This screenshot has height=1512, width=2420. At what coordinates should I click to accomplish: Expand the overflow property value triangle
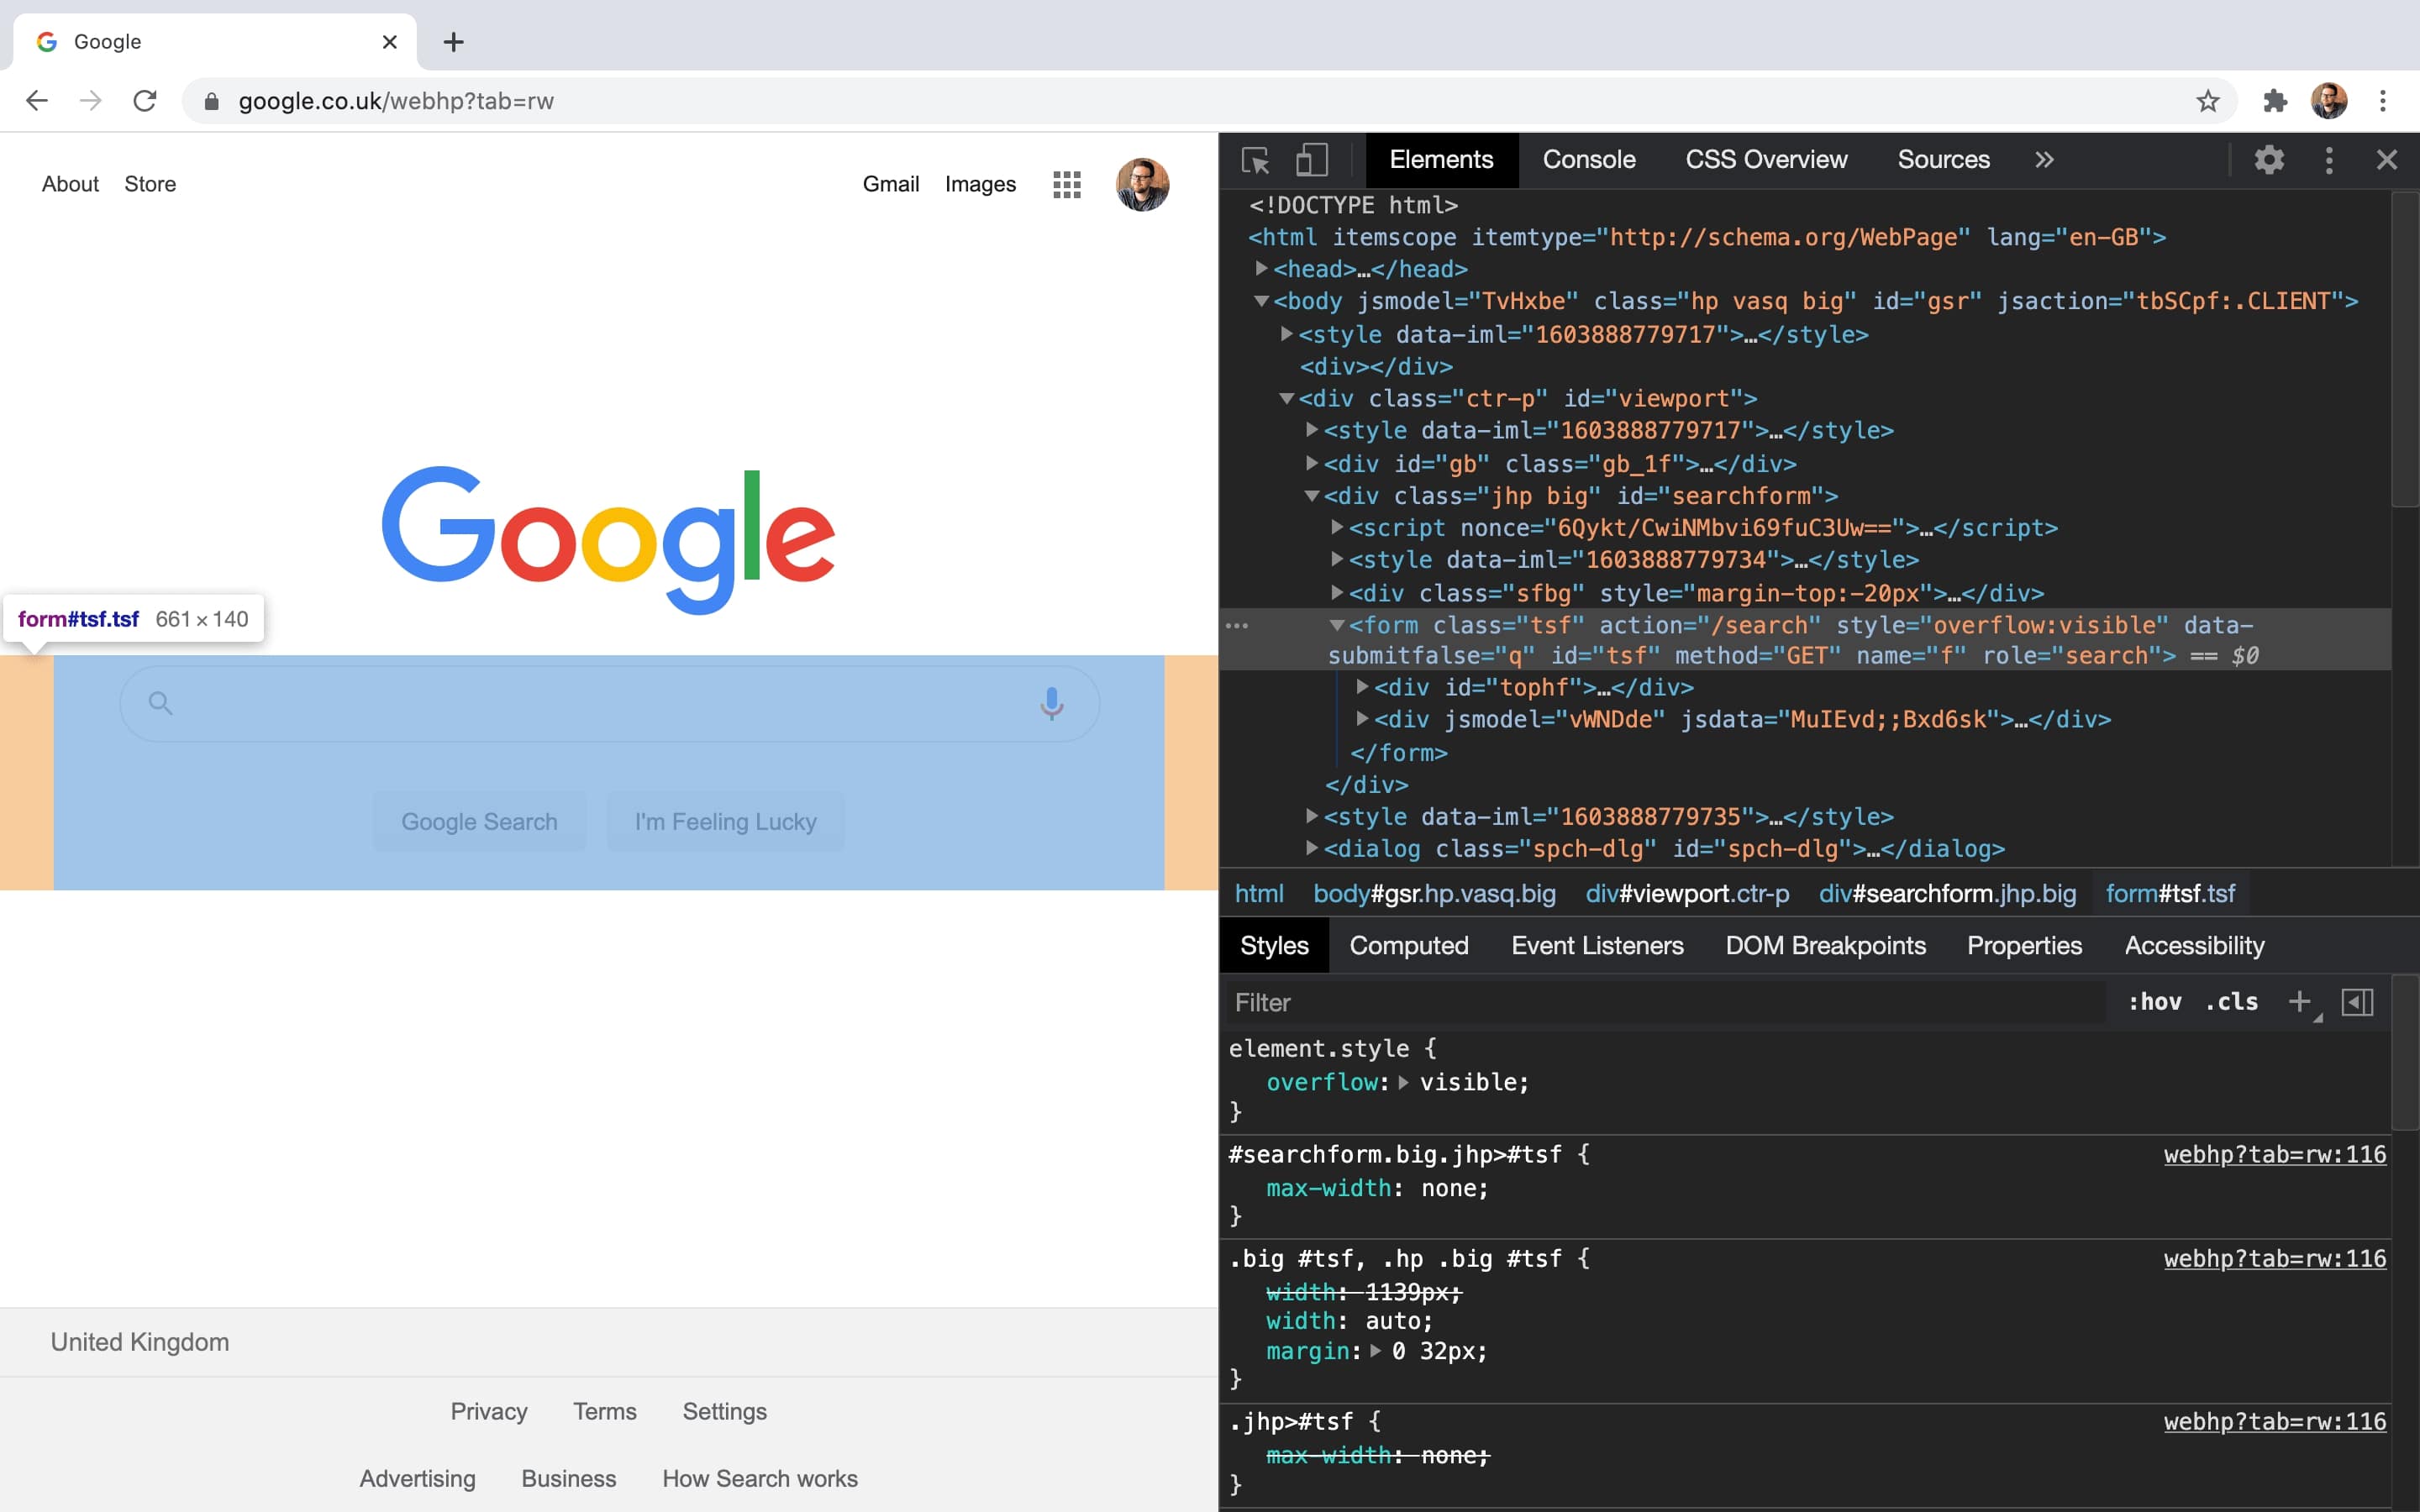pos(1404,1082)
